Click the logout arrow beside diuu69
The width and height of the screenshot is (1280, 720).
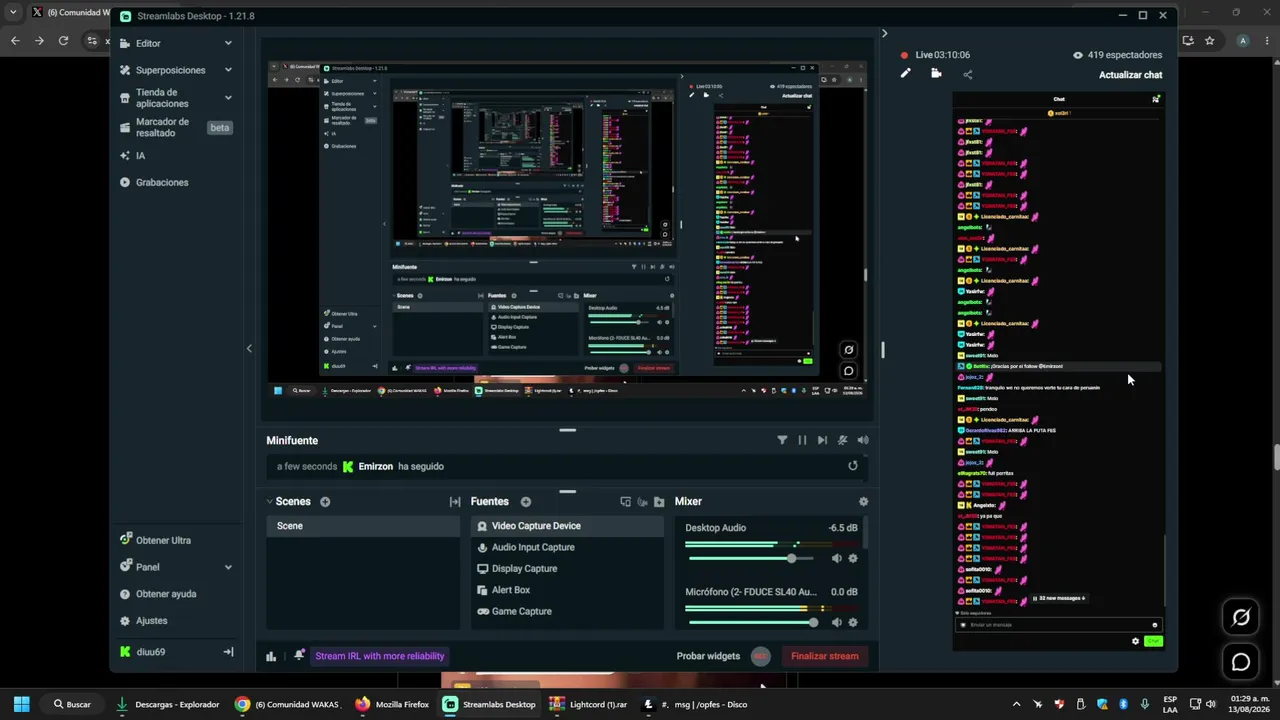click(228, 652)
